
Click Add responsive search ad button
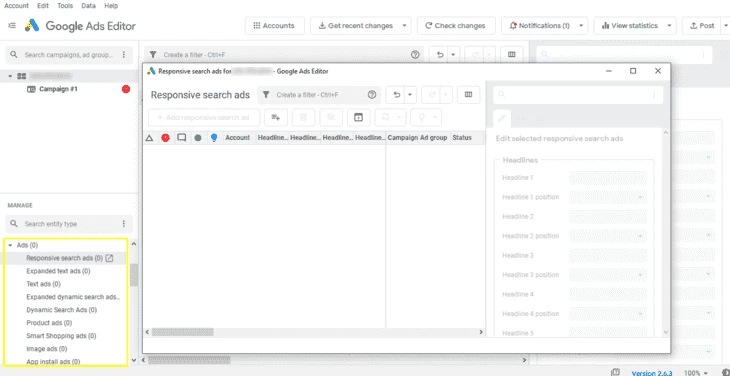pyautogui.click(x=204, y=118)
